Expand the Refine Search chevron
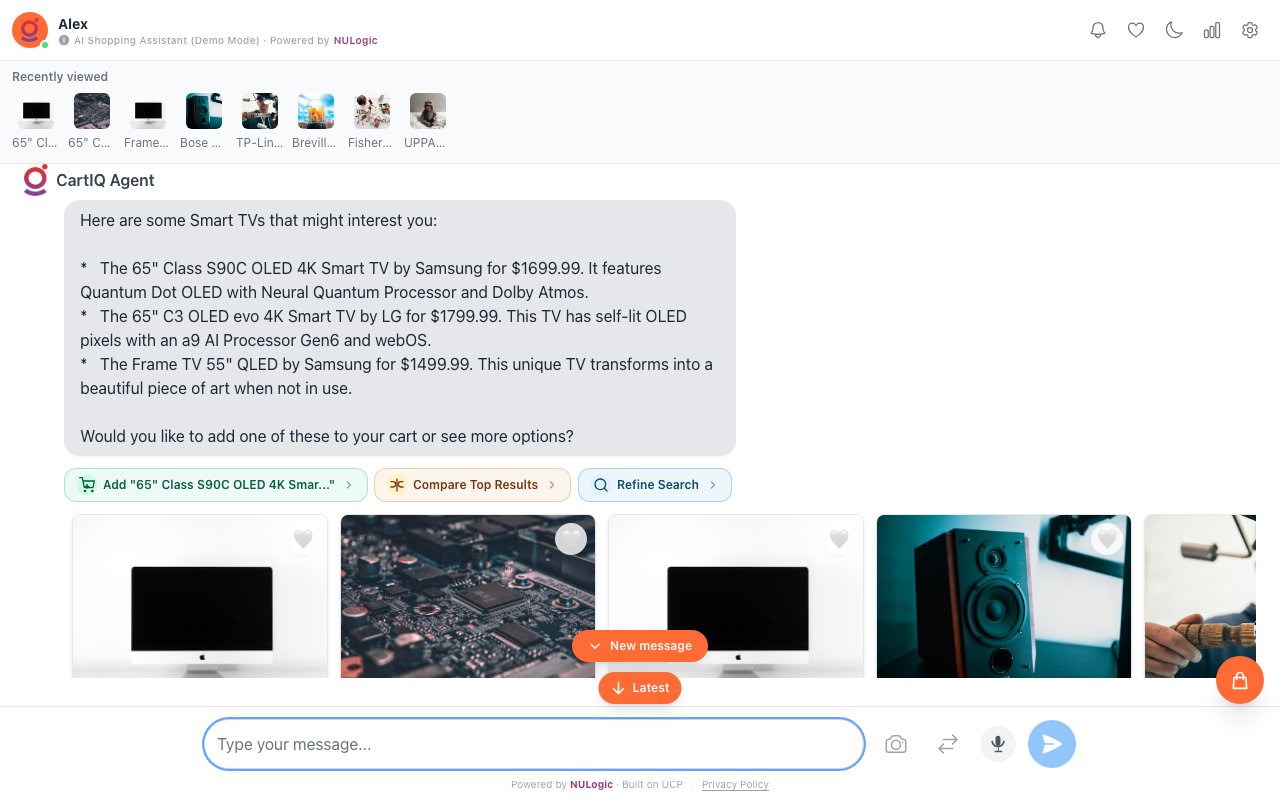 [x=713, y=485]
